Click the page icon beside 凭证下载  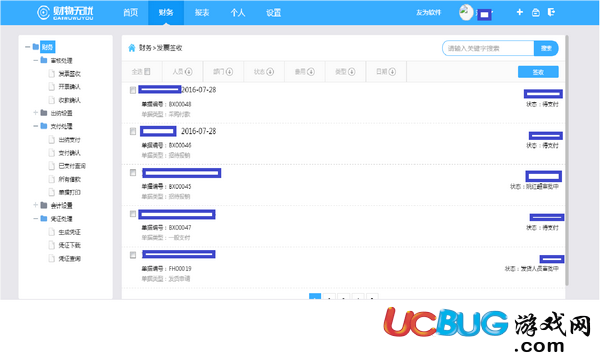point(52,245)
